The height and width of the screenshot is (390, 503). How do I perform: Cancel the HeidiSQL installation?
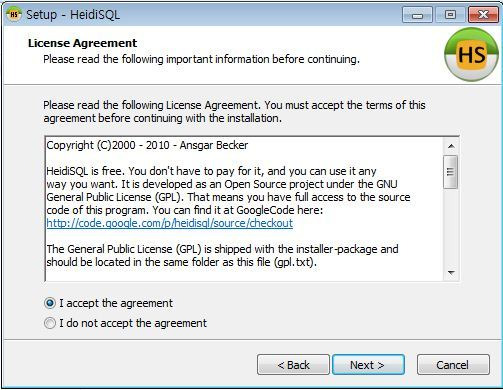pos(453,365)
